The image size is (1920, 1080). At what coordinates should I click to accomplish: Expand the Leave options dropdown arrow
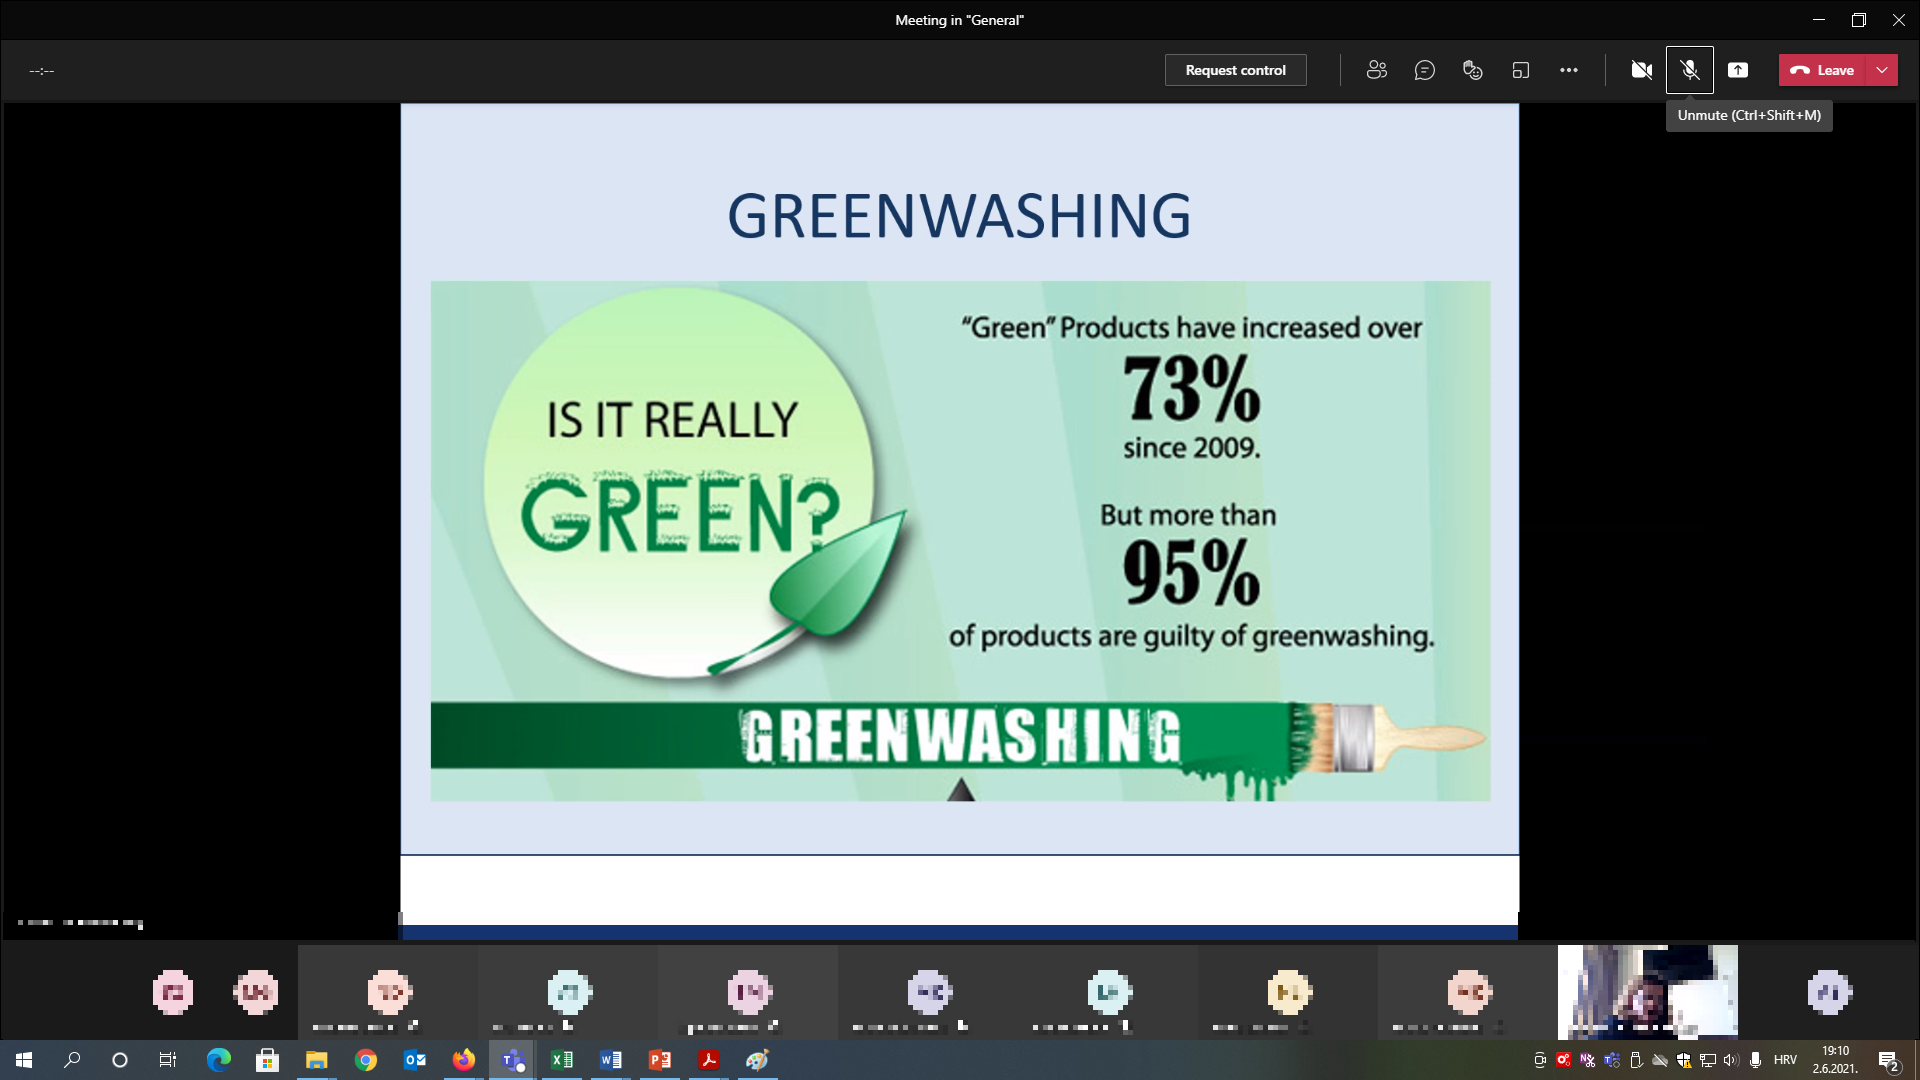click(1882, 70)
